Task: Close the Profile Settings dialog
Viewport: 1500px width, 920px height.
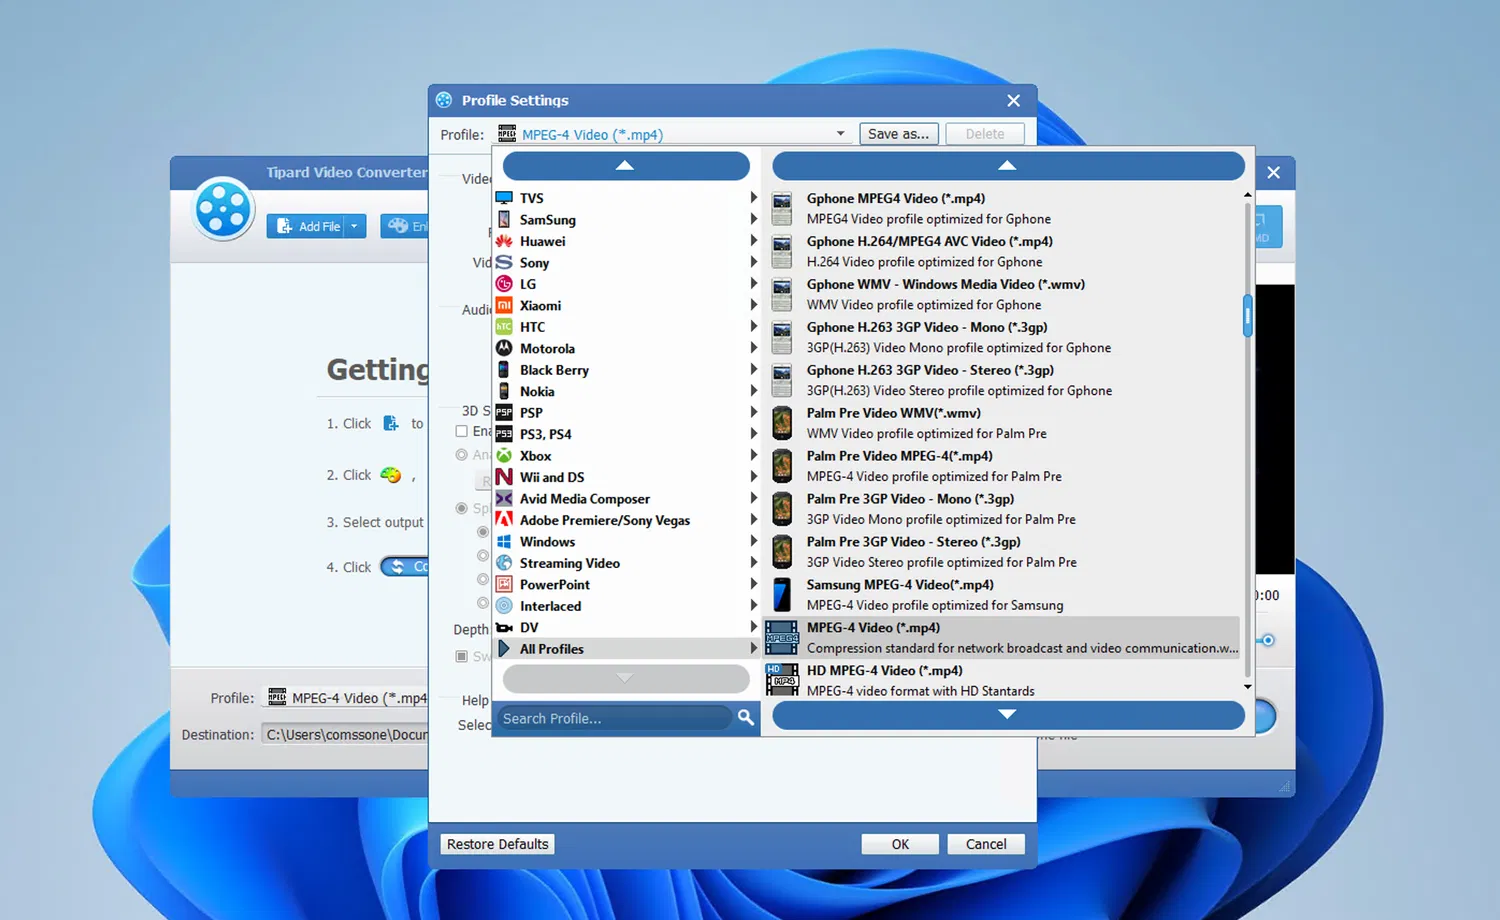Action: [x=1014, y=100]
